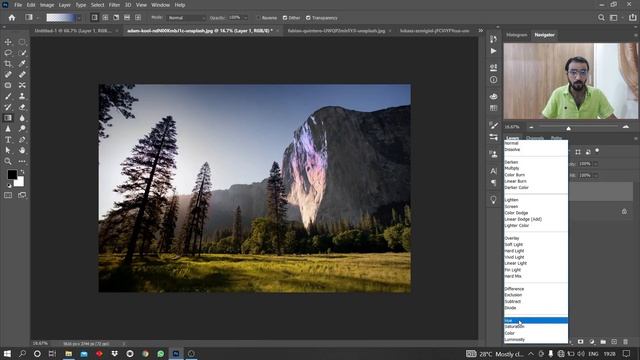Select the Move tool

(x=8, y=42)
